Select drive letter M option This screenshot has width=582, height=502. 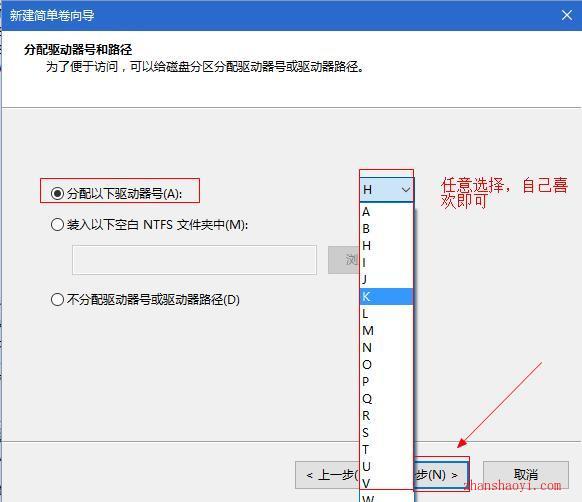pos(386,330)
